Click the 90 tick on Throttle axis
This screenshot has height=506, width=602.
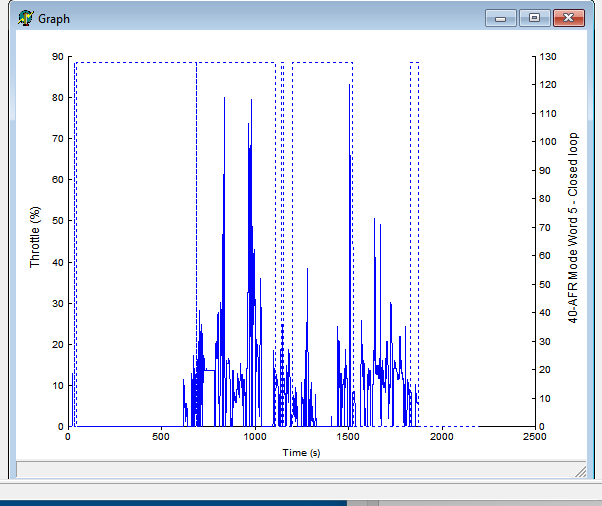tap(58, 56)
